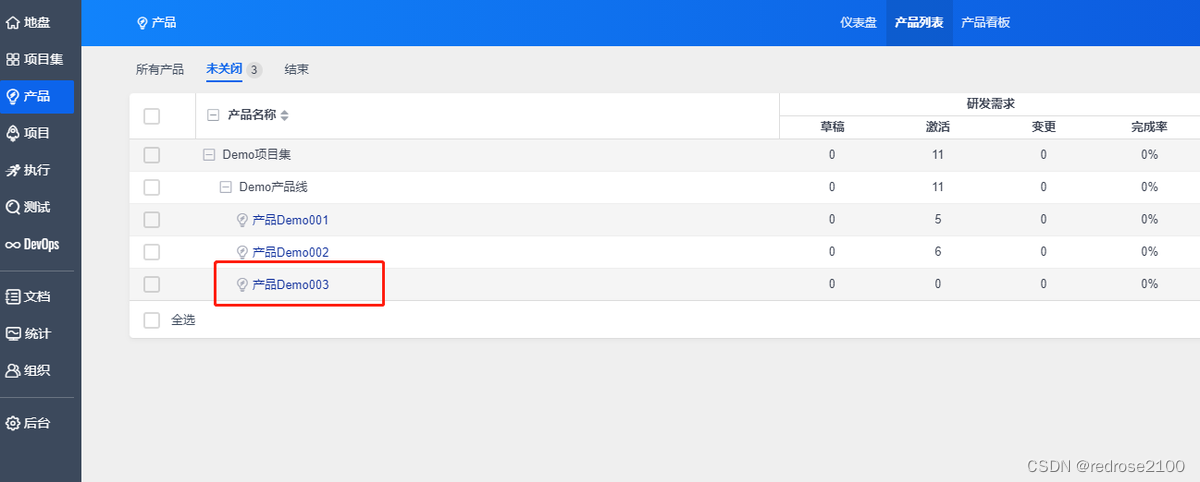Click 激活 value 11 in Demo项目集 row
Image resolution: width=1200 pixels, height=482 pixels.
(x=938, y=155)
